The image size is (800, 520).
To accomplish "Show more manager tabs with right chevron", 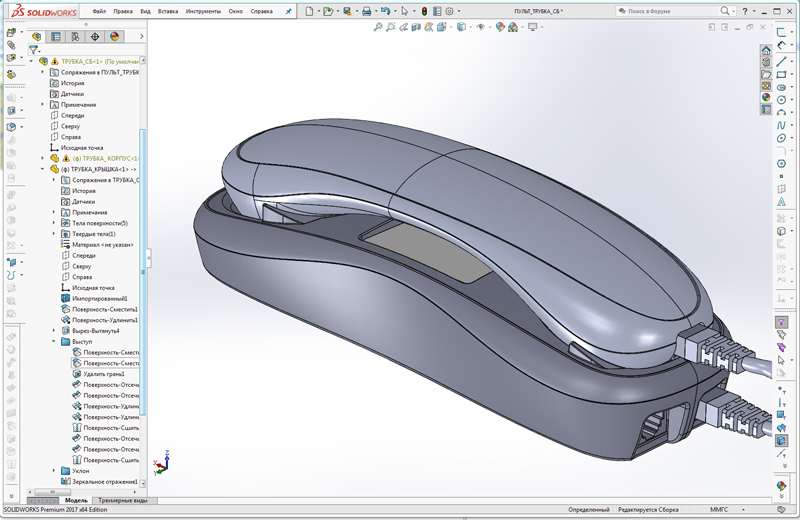I will (142, 36).
